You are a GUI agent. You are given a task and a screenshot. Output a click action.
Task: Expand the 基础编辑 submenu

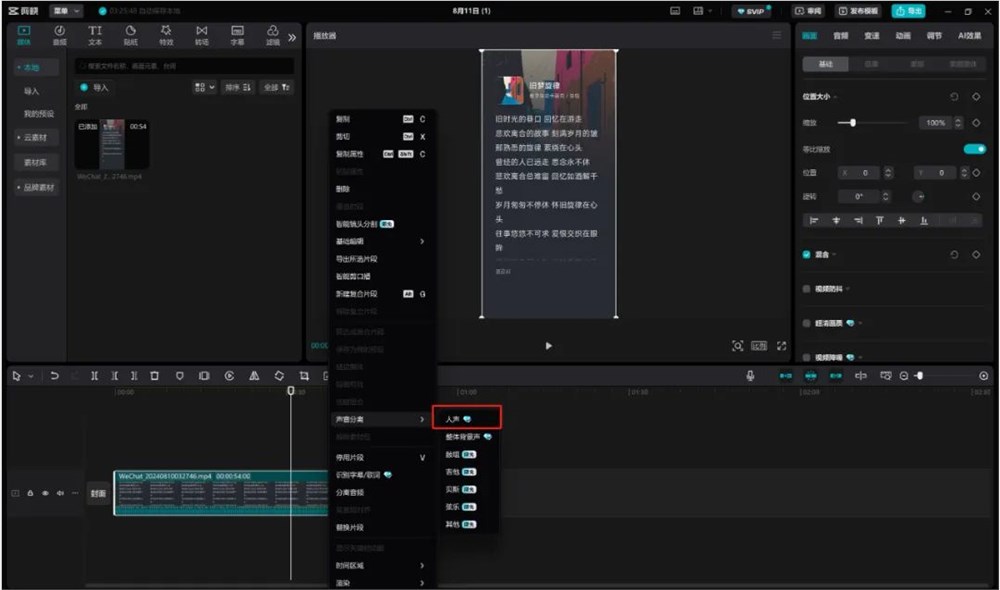pos(381,241)
